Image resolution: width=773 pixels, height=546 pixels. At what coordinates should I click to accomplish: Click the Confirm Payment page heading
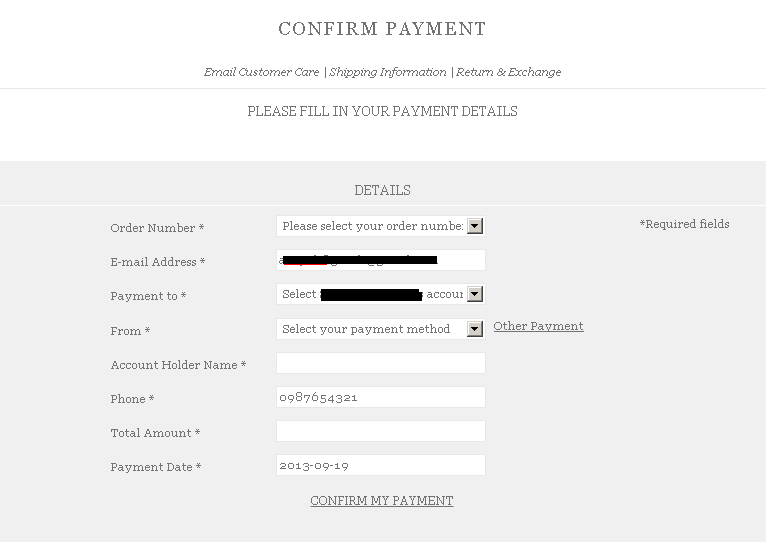382,29
